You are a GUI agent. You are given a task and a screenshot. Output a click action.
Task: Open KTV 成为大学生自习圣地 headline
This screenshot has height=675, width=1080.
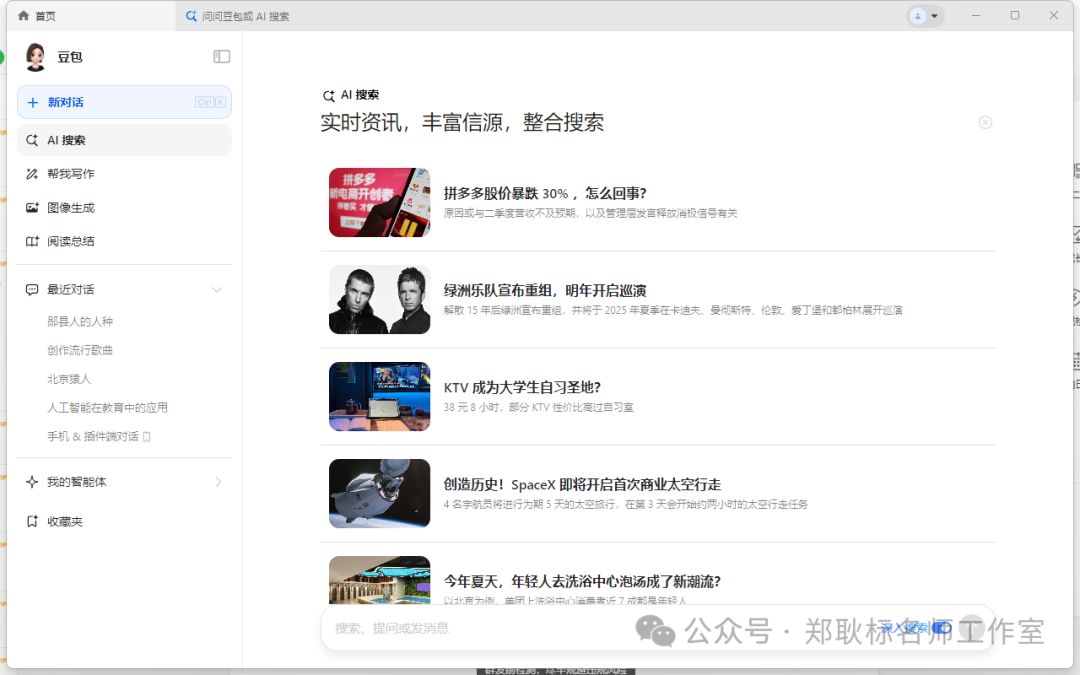click(522, 387)
